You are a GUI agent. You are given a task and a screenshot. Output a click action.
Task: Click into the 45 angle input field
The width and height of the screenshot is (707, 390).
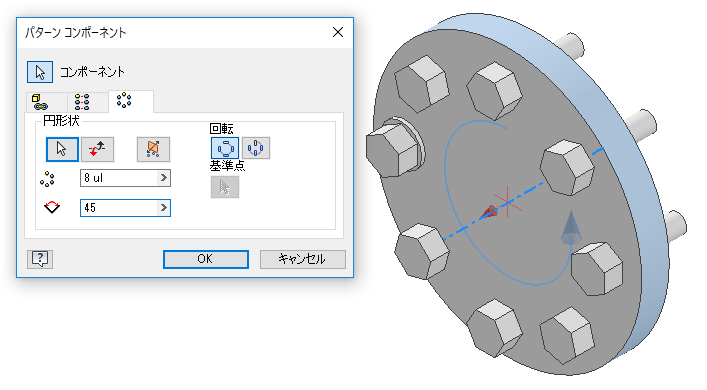[119, 208]
